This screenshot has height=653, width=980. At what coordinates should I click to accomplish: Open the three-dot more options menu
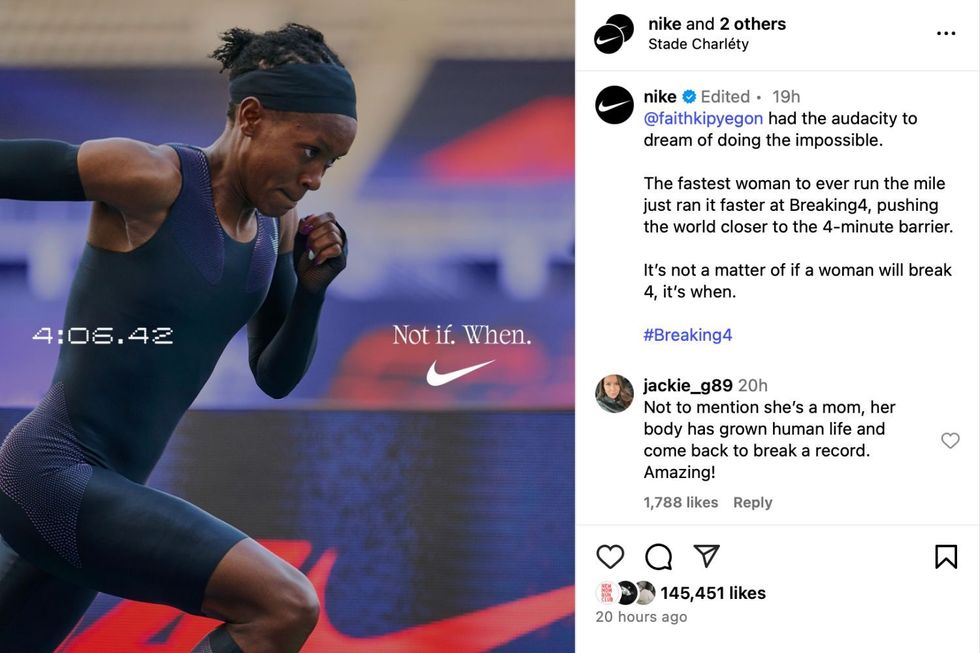(946, 33)
